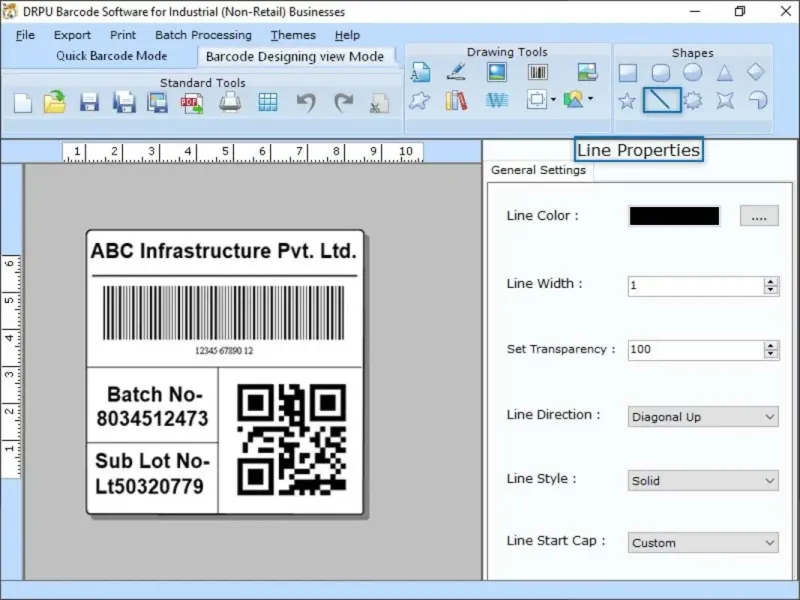Click the printer icon in Standard Tools
This screenshot has height=600, width=800.
pos(230,102)
